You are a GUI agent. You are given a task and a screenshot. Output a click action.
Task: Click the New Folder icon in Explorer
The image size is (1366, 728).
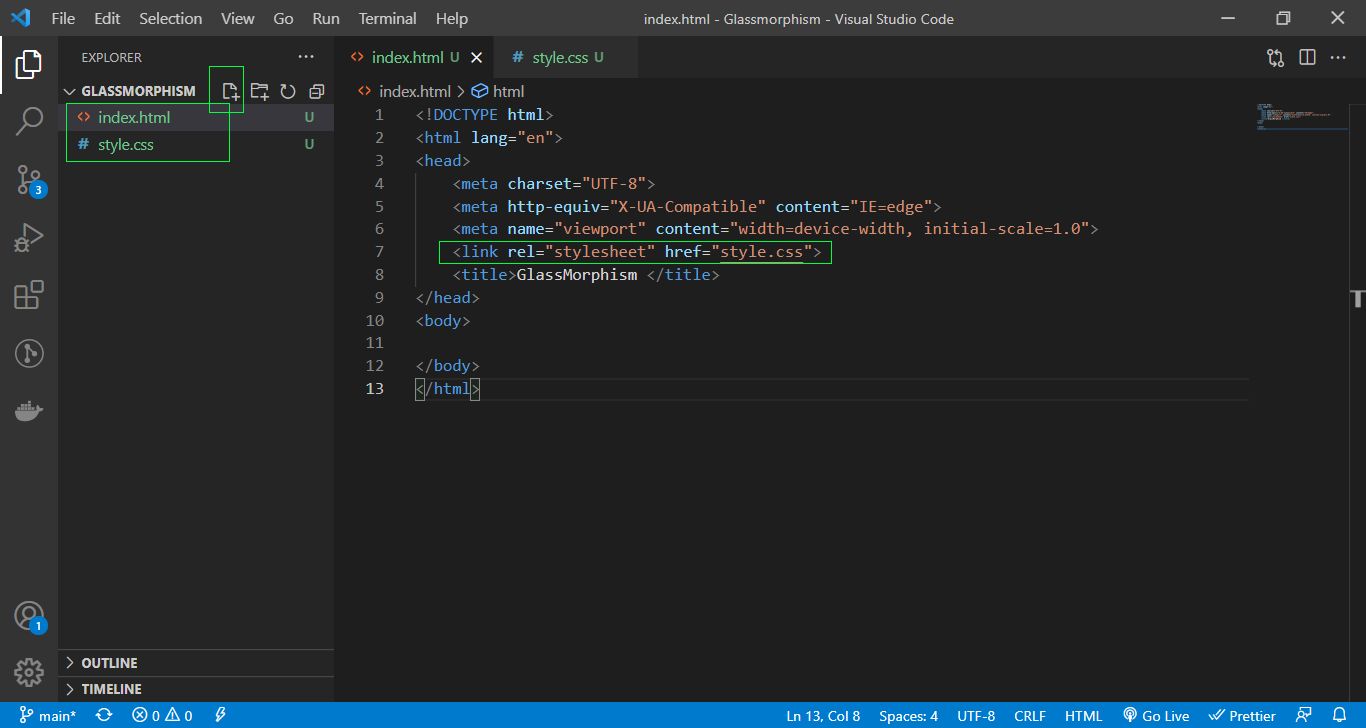point(259,91)
